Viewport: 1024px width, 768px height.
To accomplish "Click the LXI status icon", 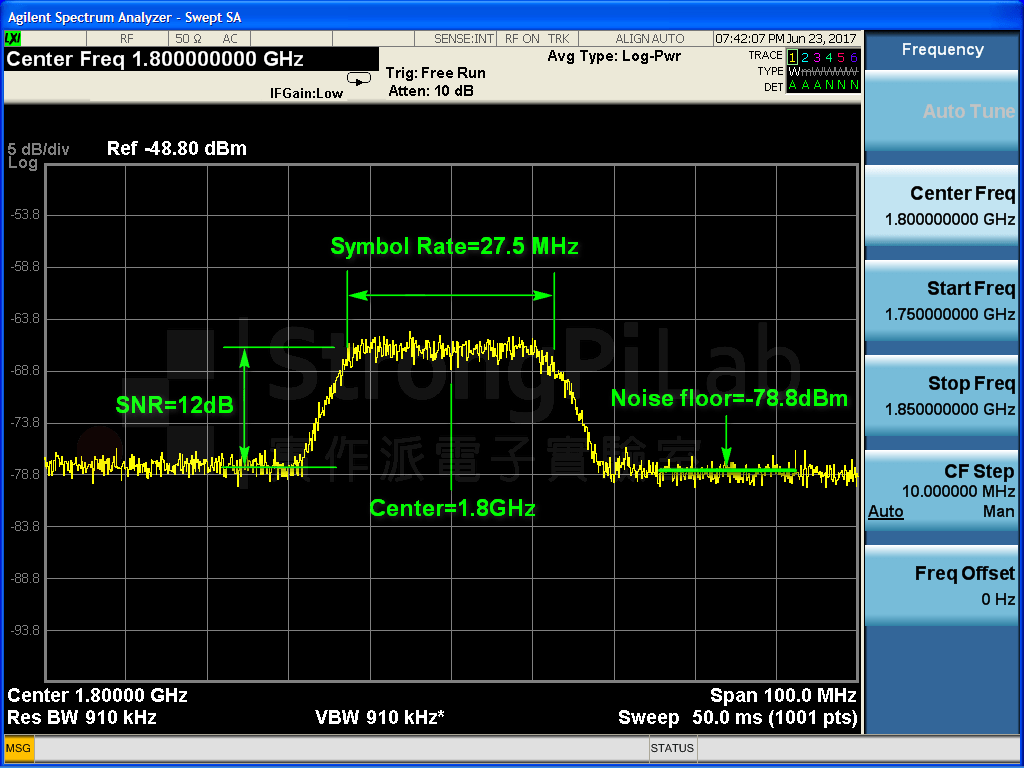I will point(12,39).
